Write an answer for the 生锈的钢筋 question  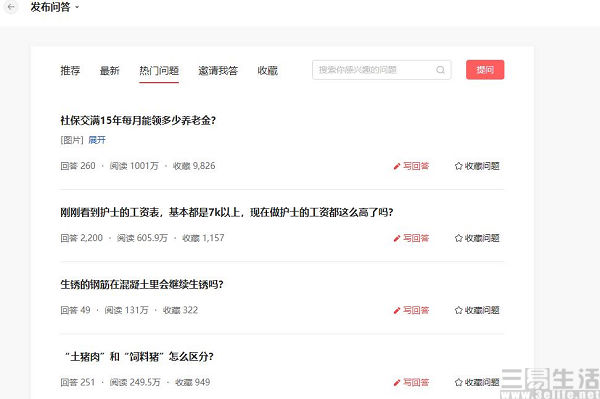pos(411,310)
